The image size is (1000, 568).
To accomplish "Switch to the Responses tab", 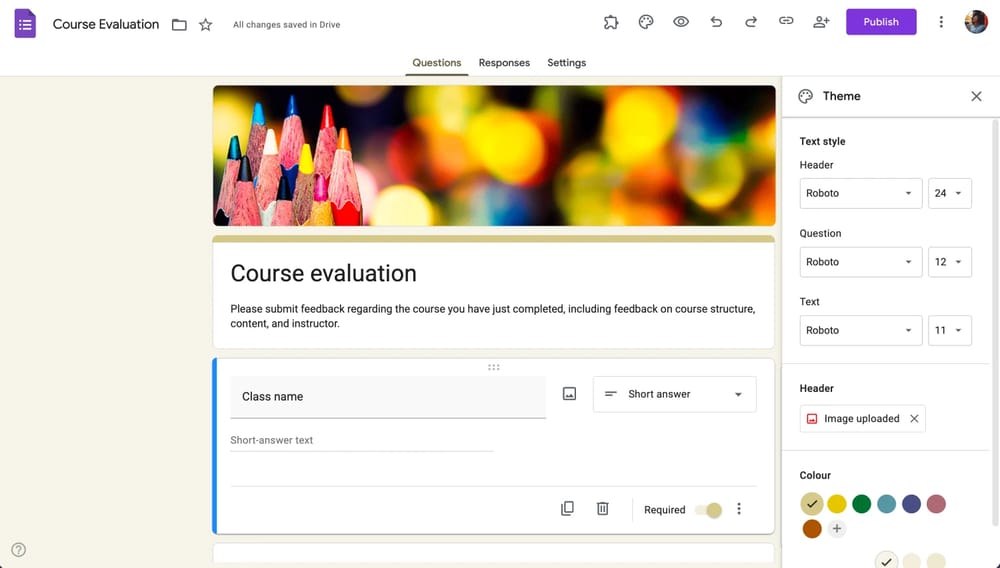I will 504,63.
